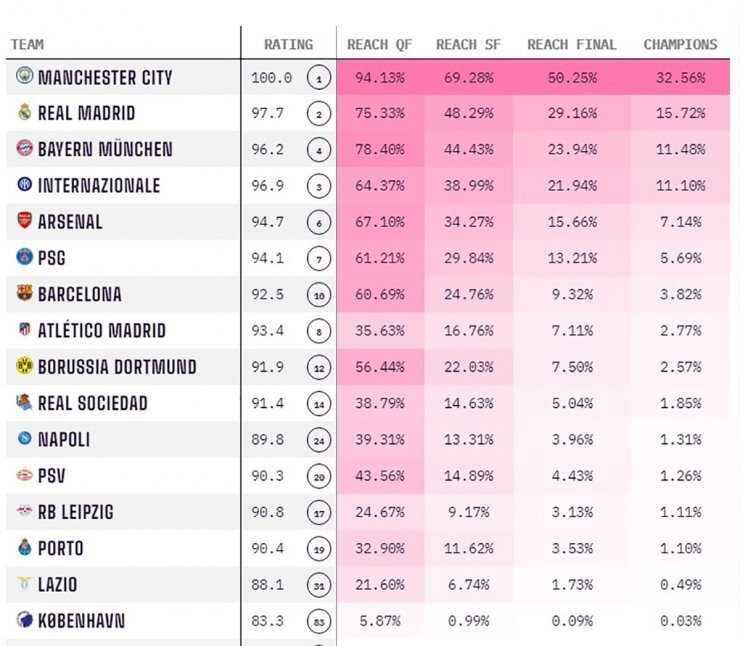Click the Internazionale badge icon

point(25,184)
